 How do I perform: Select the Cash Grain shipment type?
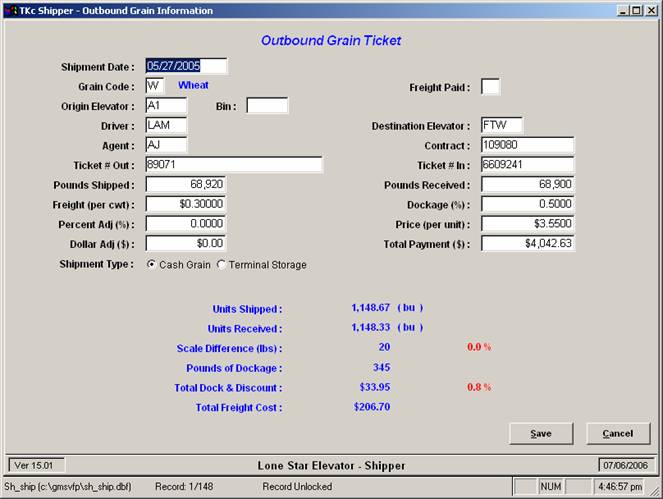152,265
